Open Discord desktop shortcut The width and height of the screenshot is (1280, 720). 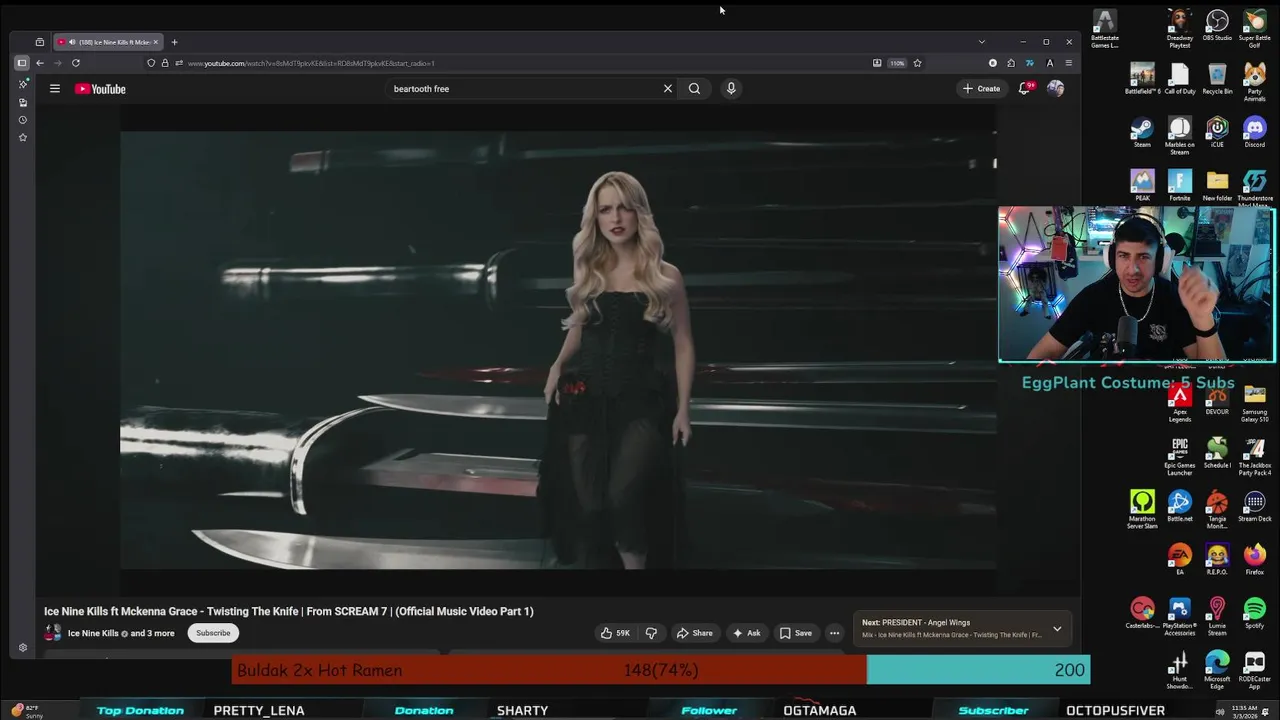[x=1255, y=133]
